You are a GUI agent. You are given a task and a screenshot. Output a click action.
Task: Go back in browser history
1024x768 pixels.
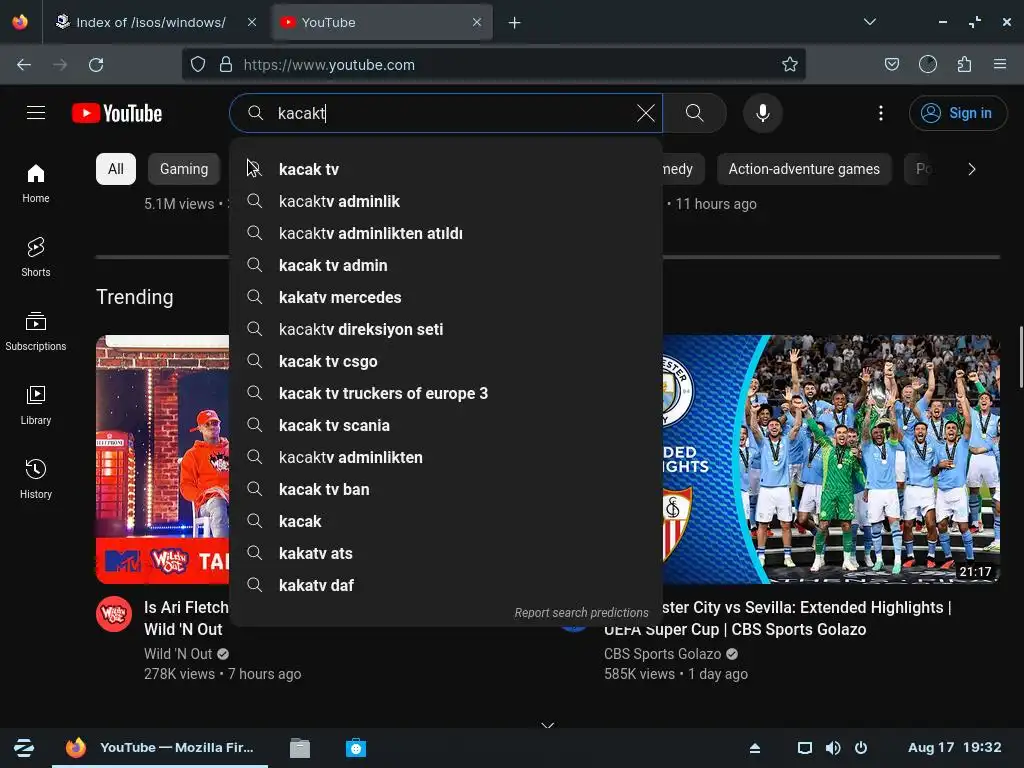pos(24,65)
